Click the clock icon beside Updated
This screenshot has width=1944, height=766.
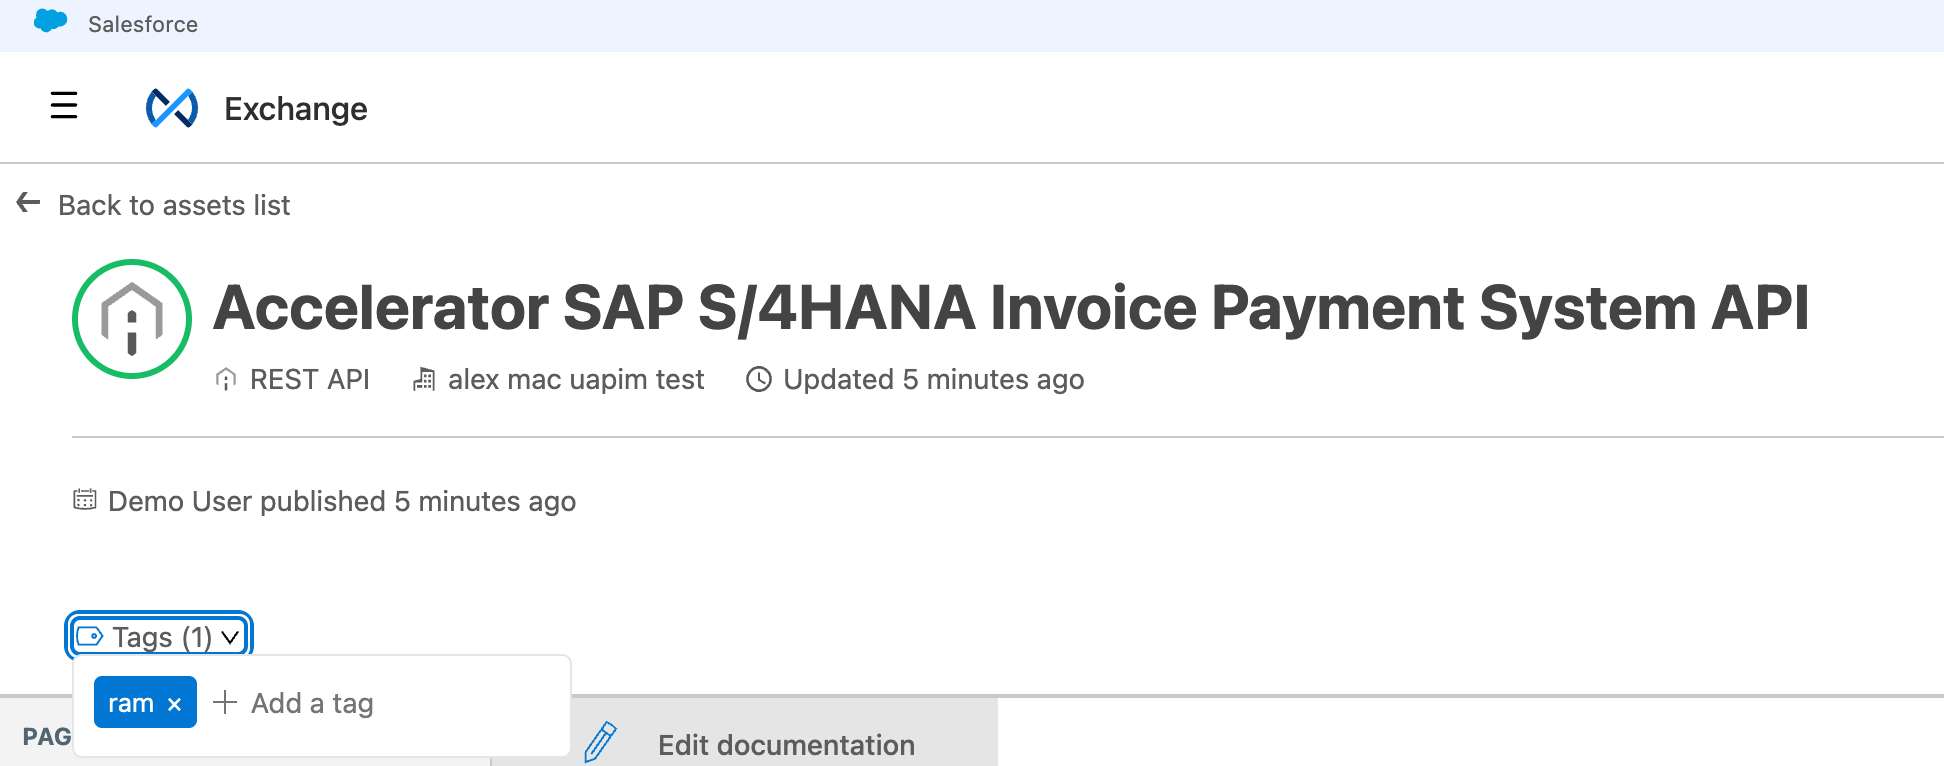coord(759,380)
